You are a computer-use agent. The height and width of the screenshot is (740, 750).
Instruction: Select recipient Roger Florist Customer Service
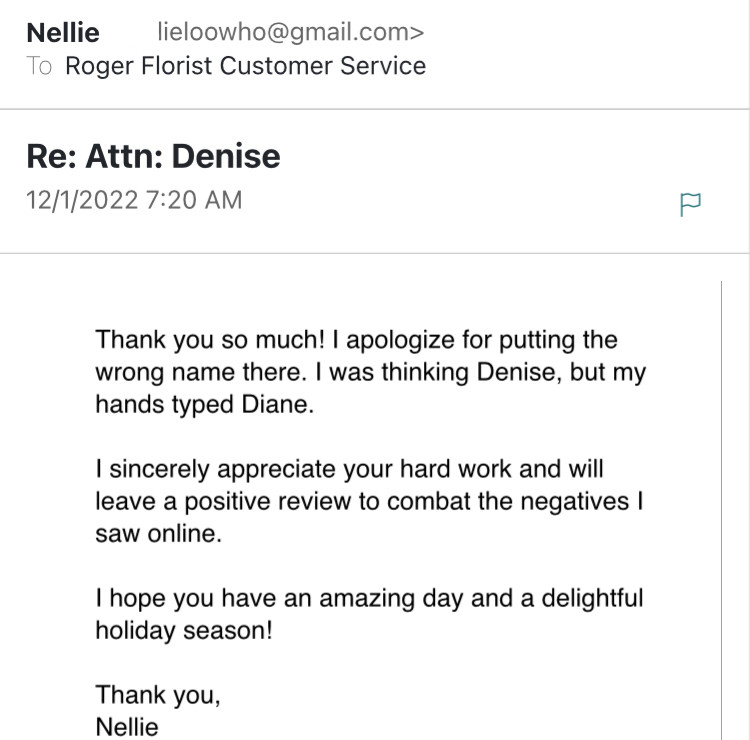245,66
